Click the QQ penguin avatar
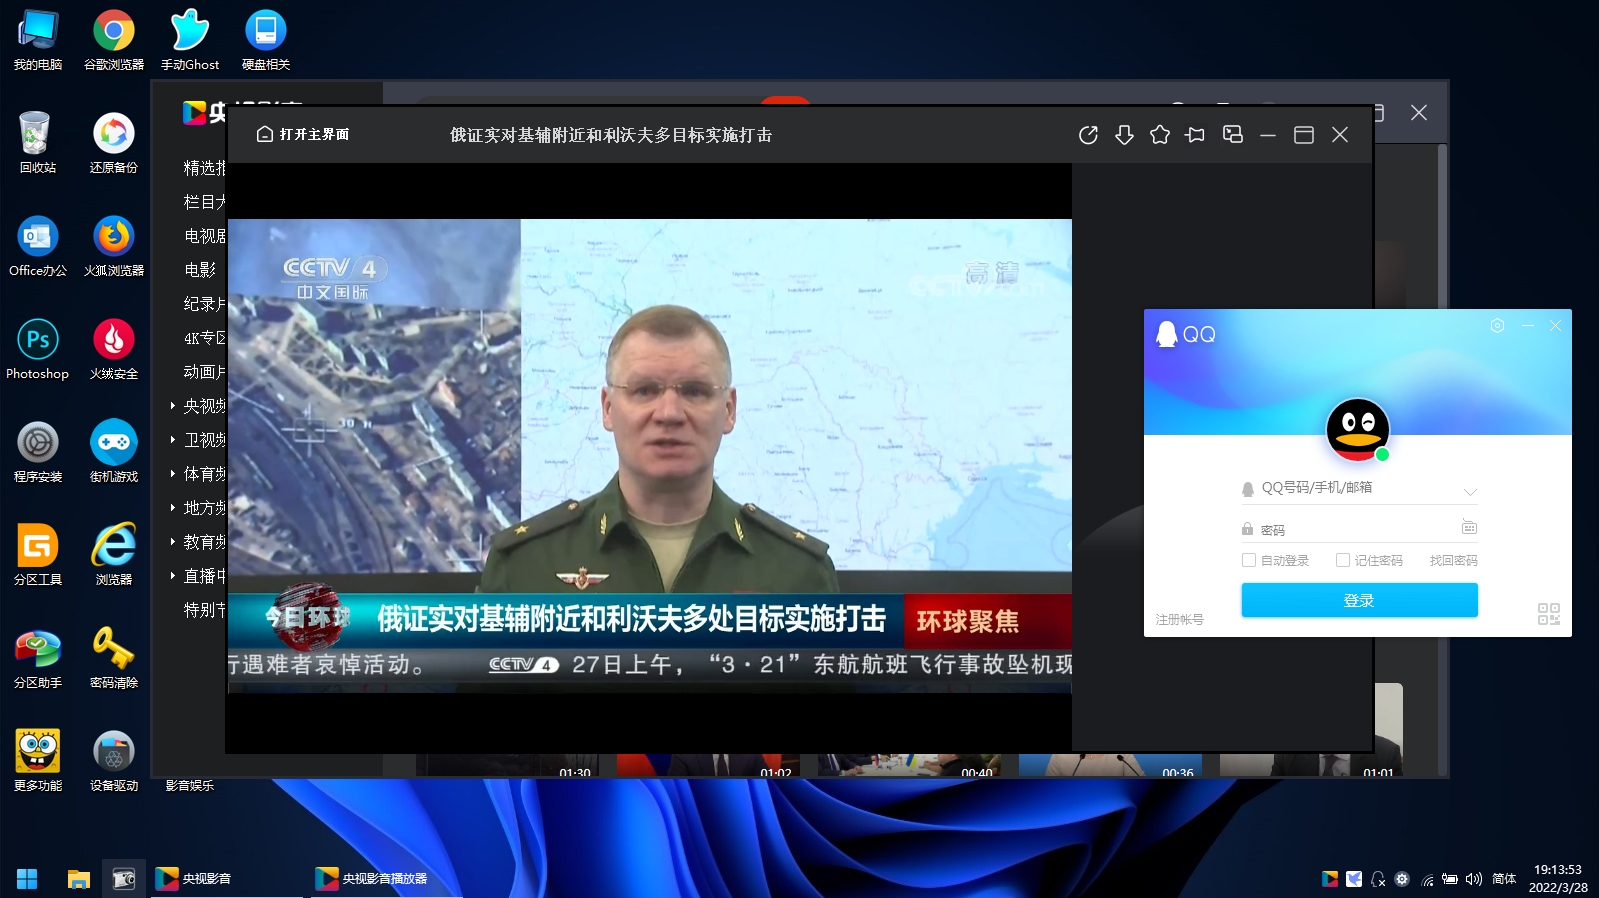1599x898 pixels. [x=1357, y=429]
